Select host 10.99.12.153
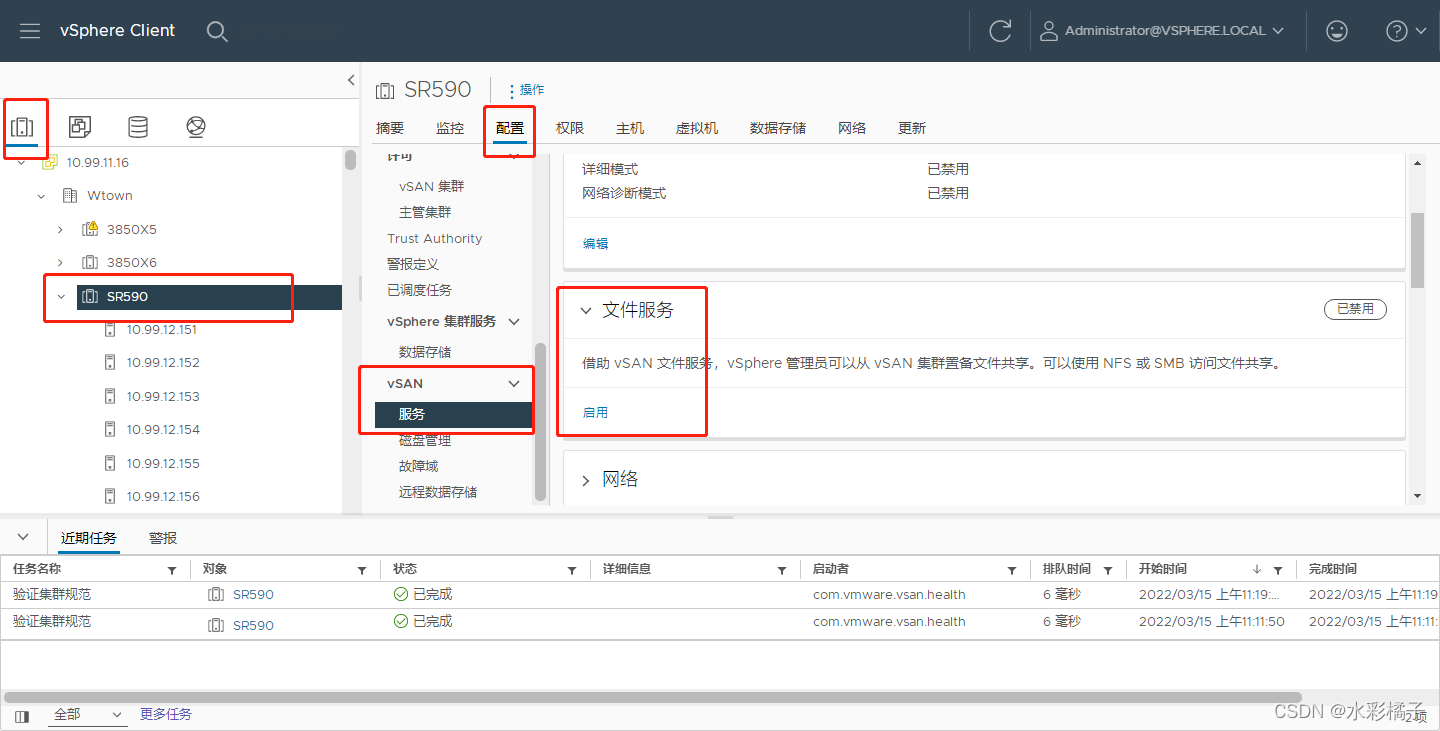 tap(163, 397)
